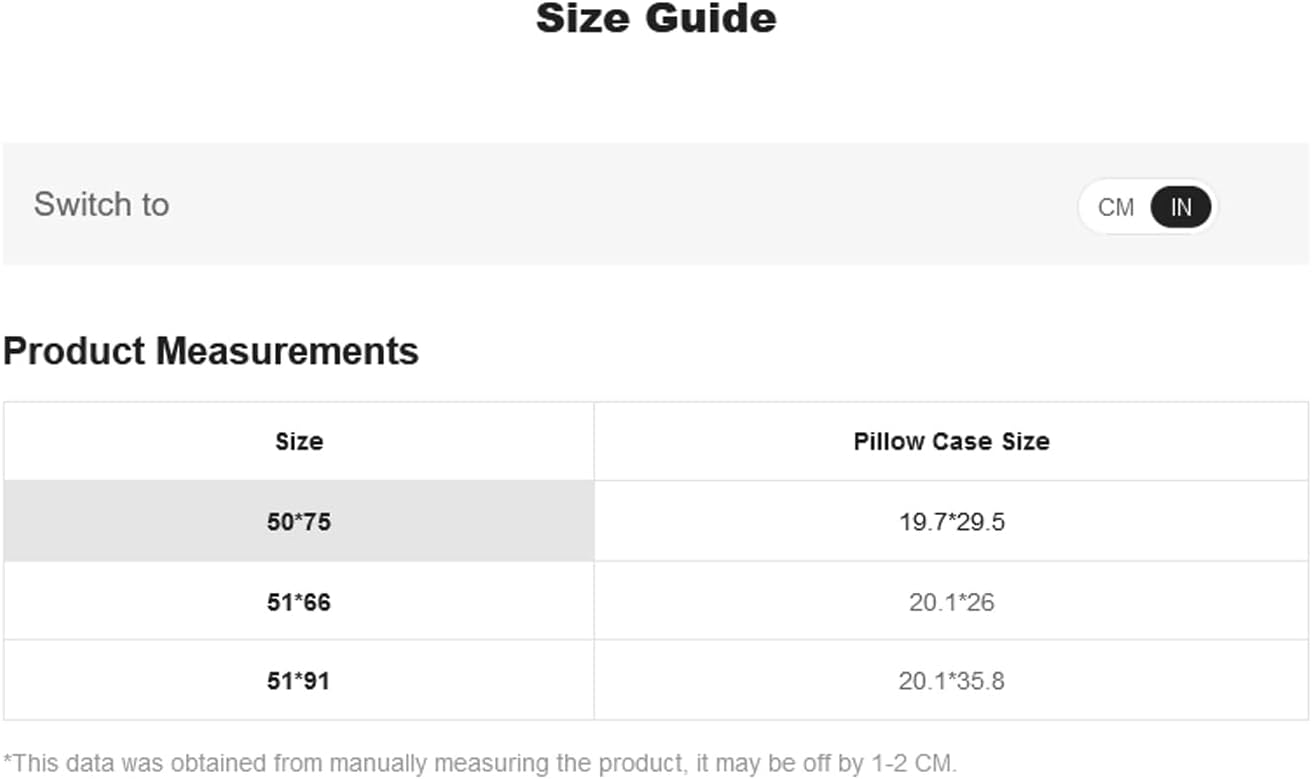Viewport: 1312px width, 779px height.
Task: Click the Size Guide title
Action: pyautogui.click(x=656, y=18)
